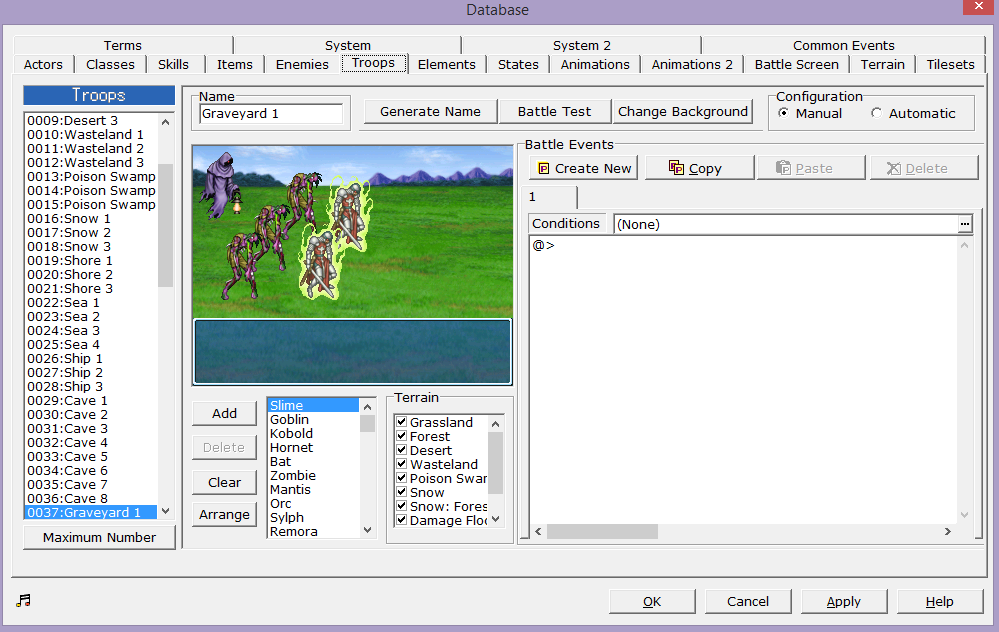Confirm with the OK button
Screen dimensions: 999x632
652,601
